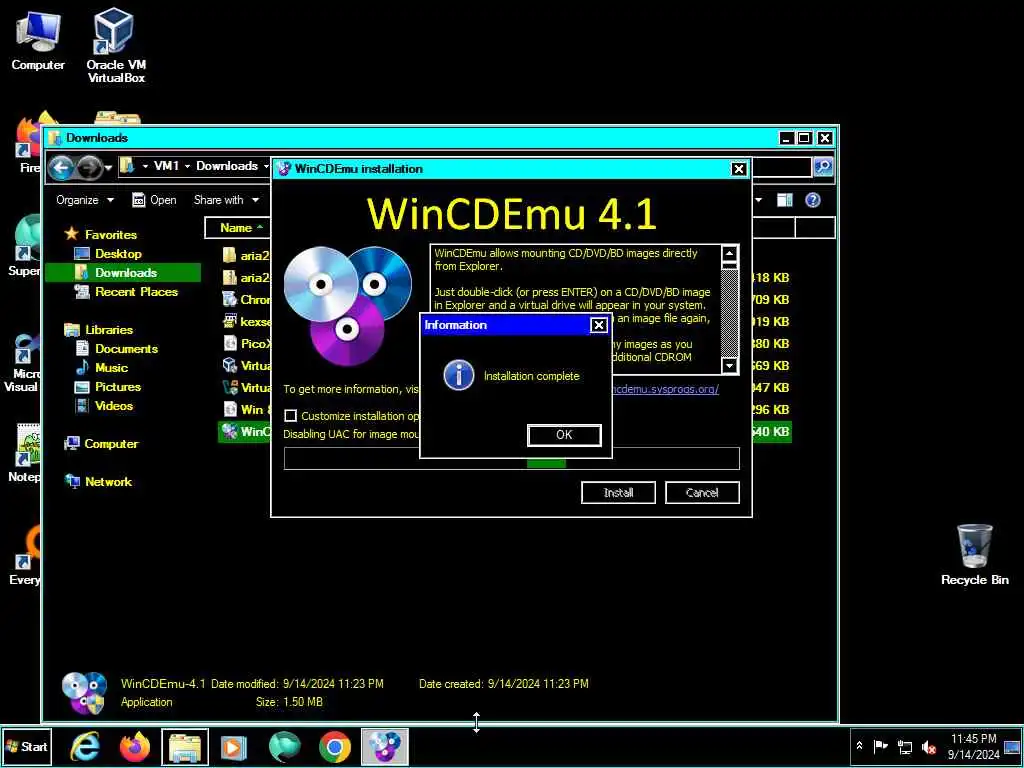The image size is (1024, 768).
Task: Click scroll-up arrow of WinCDEmu description box
Action: [x=729, y=253]
